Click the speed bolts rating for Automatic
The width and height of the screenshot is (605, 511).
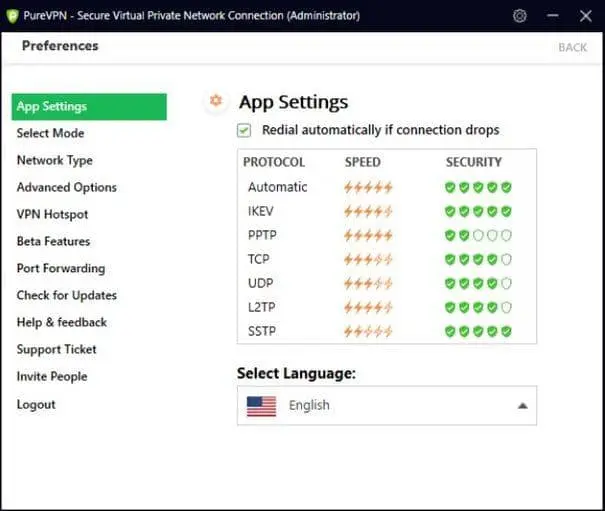(368, 188)
